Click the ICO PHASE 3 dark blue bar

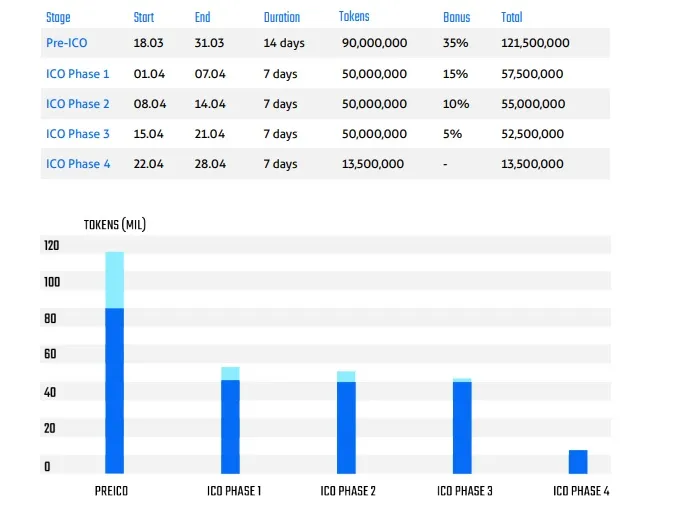(462, 428)
